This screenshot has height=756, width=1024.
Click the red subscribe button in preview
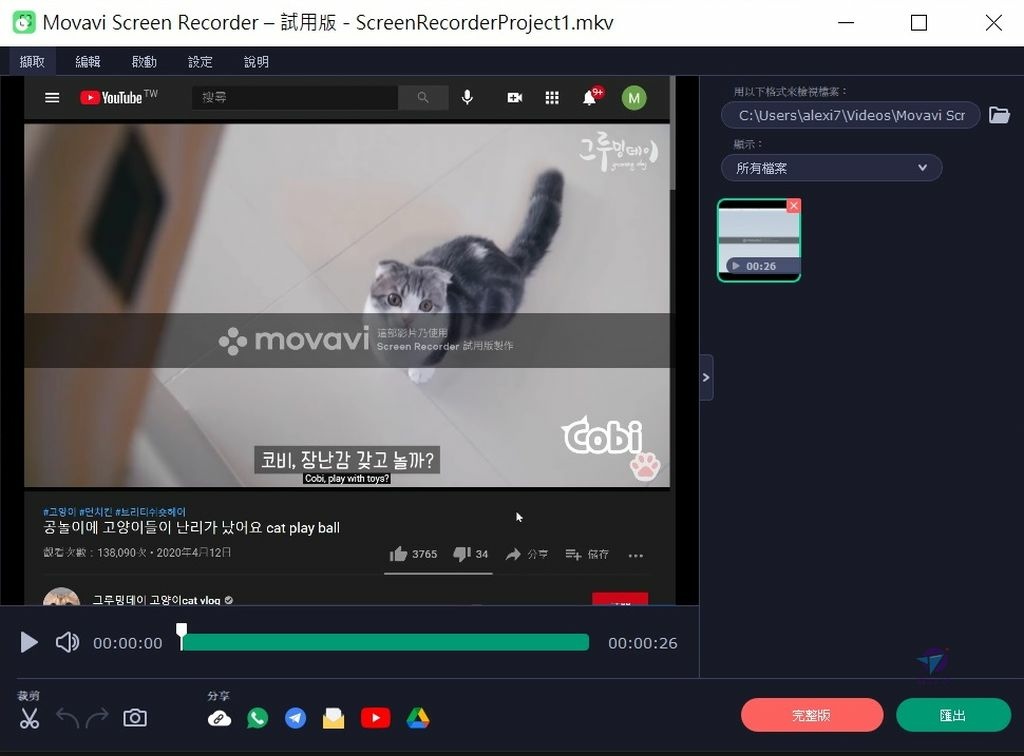pyautogui.click(x=620, y=599)
